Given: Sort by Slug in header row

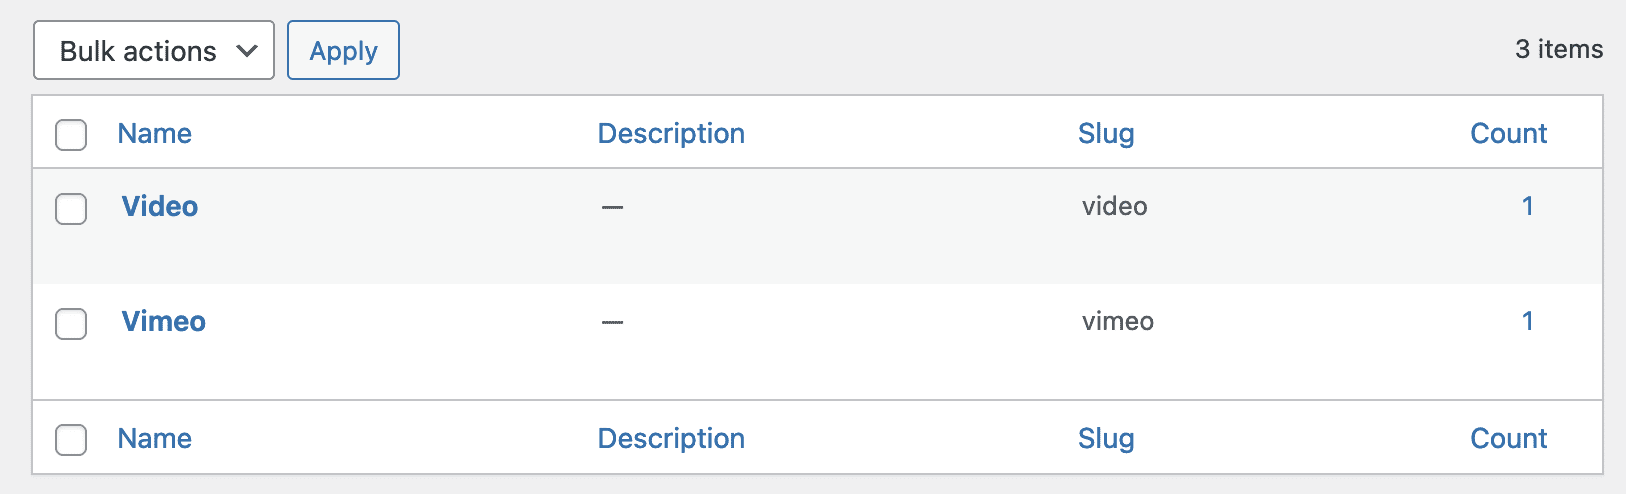Looking at the screenshot, I should coord(1106,134).
